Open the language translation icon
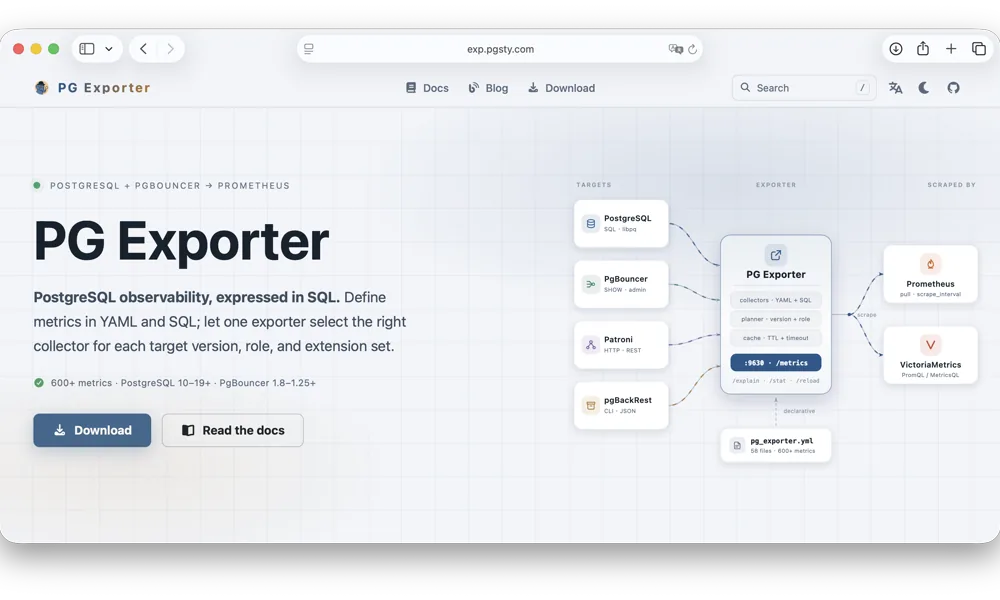The width and height of the screenshot is (1000, 600). (895, 88)
